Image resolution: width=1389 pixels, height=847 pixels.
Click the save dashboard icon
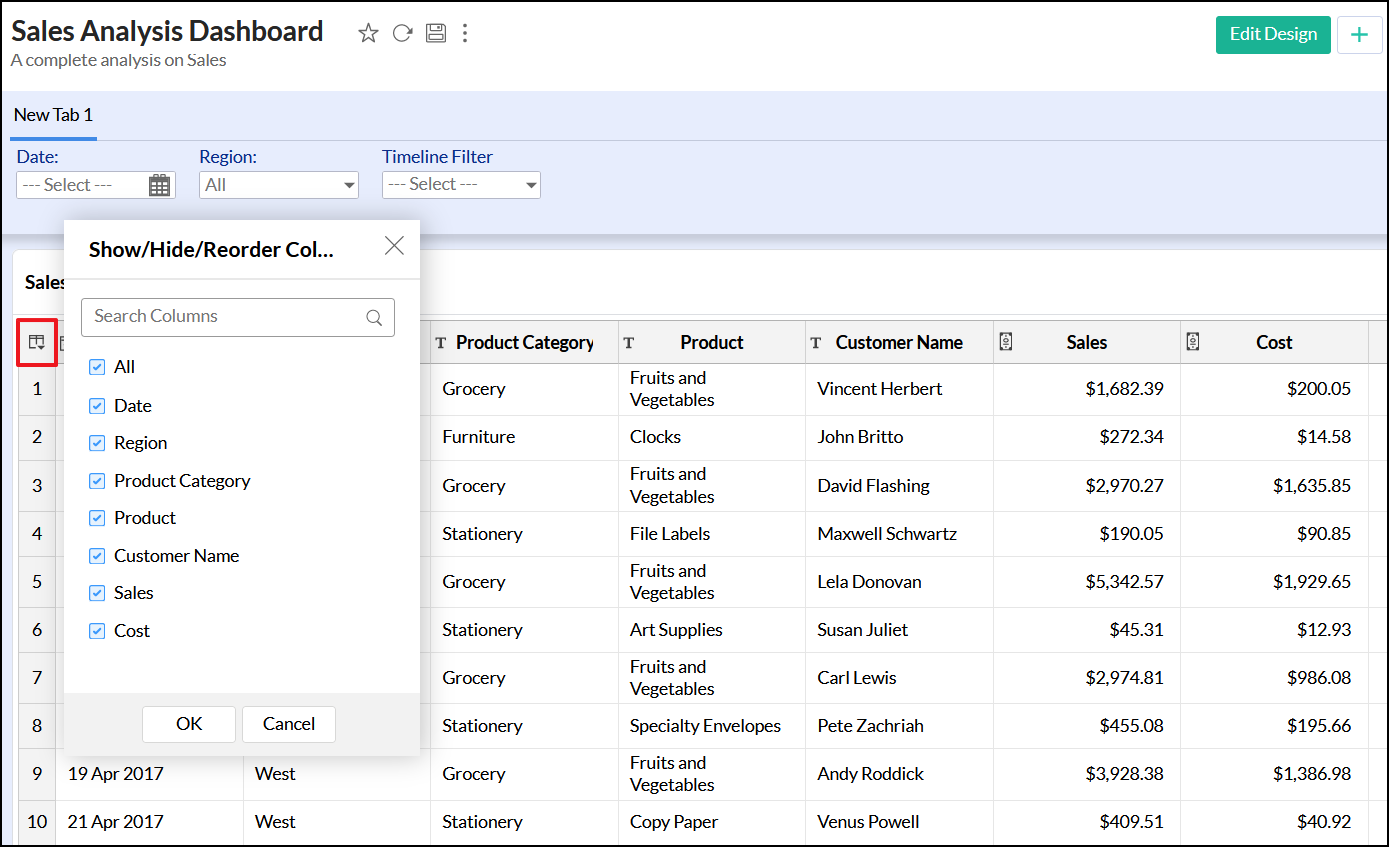(435, 34)
